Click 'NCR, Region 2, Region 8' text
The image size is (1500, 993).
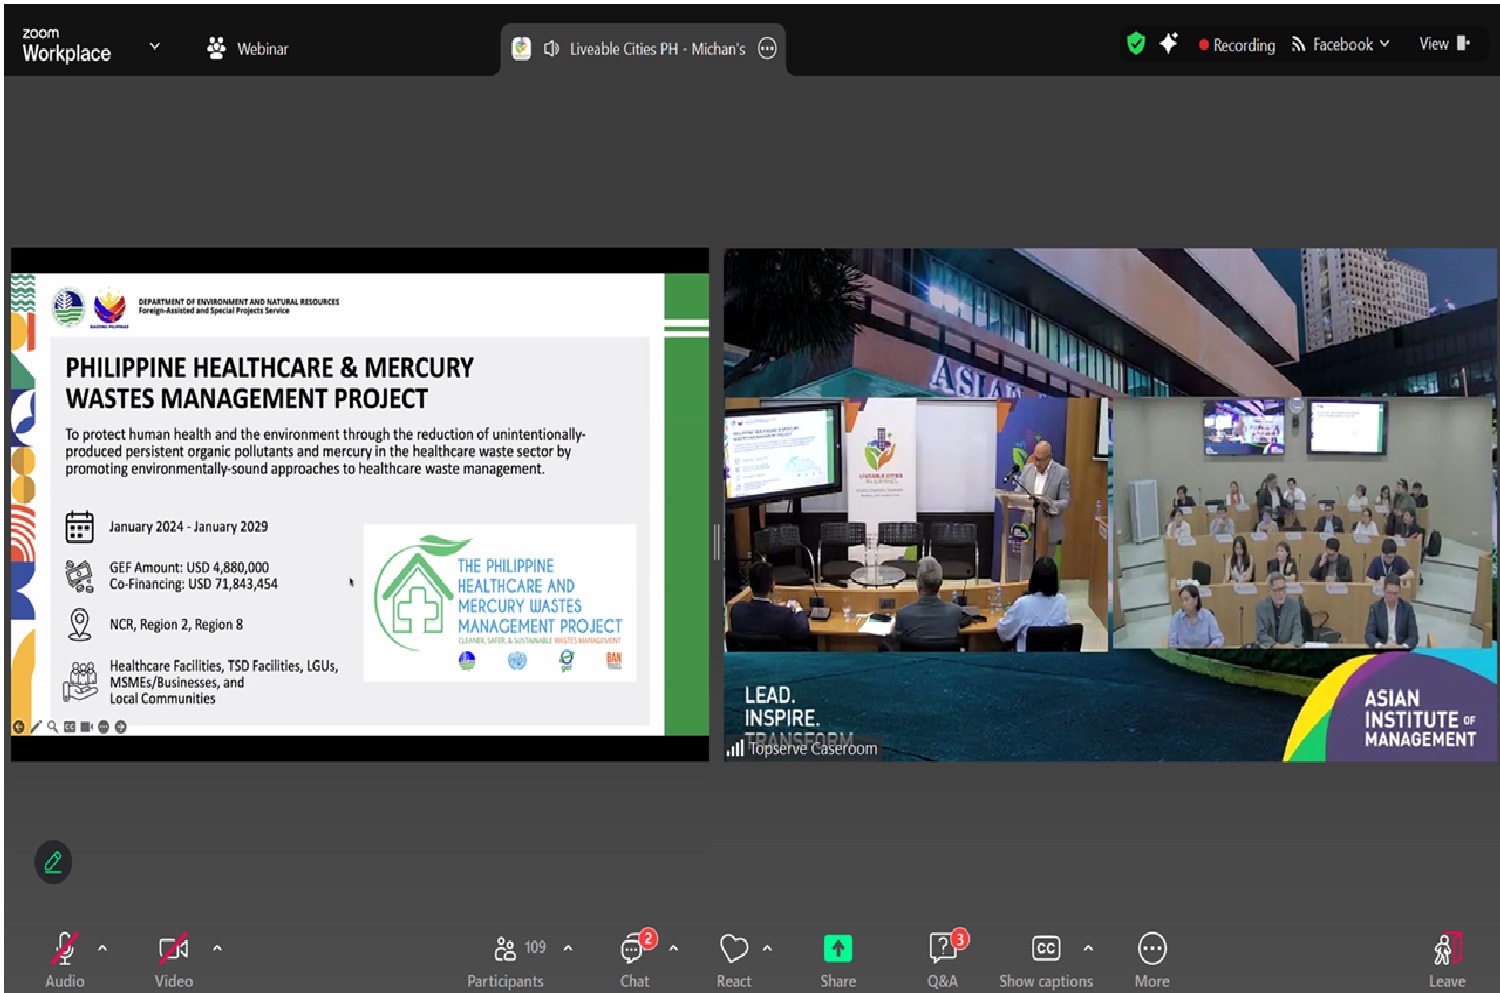click(176, 625)
